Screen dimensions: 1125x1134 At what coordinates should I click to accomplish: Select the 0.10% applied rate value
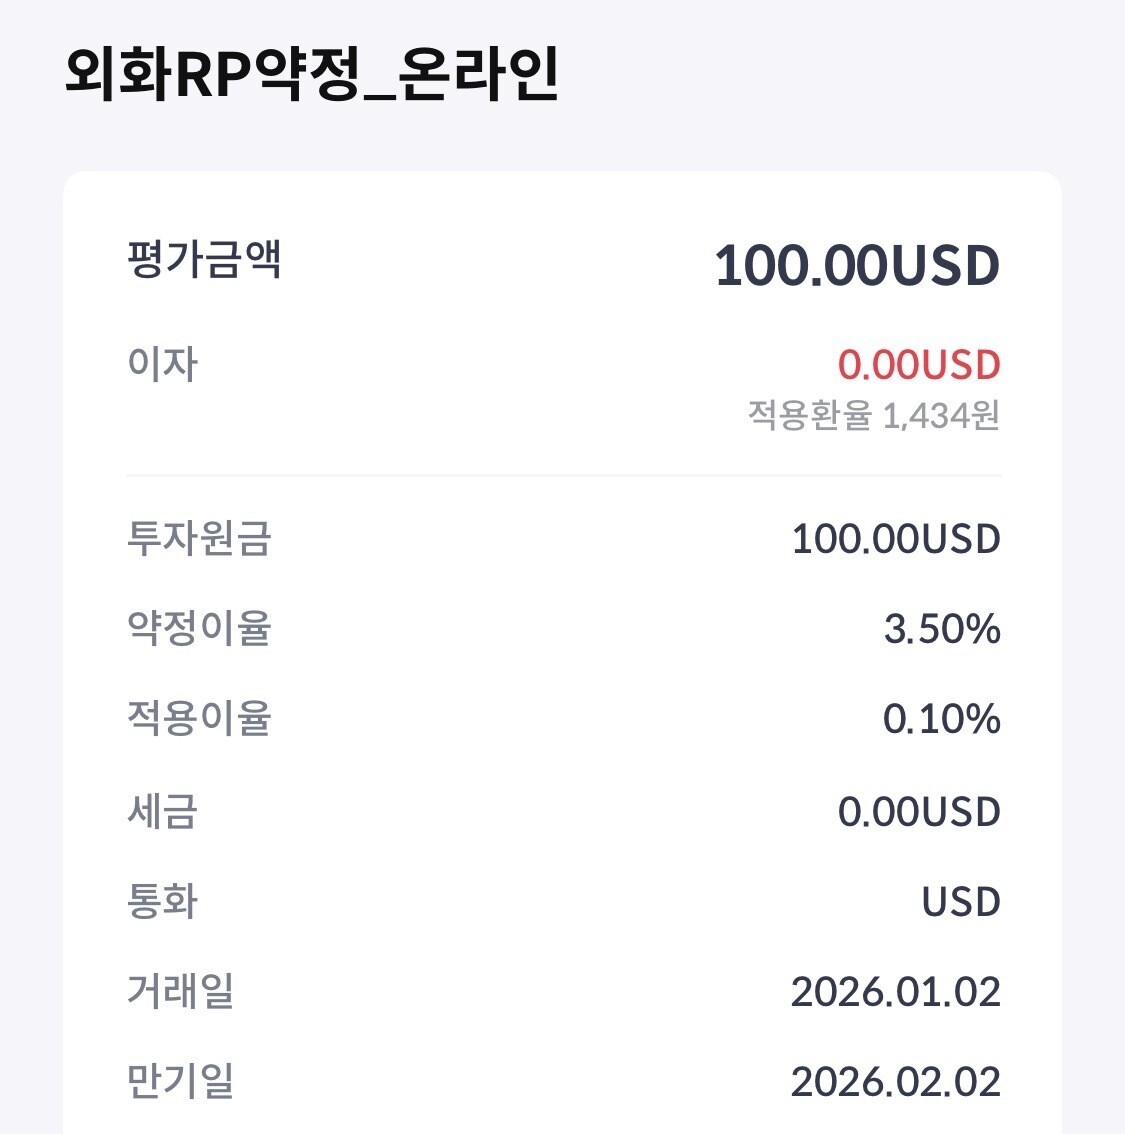pos(941,720)
